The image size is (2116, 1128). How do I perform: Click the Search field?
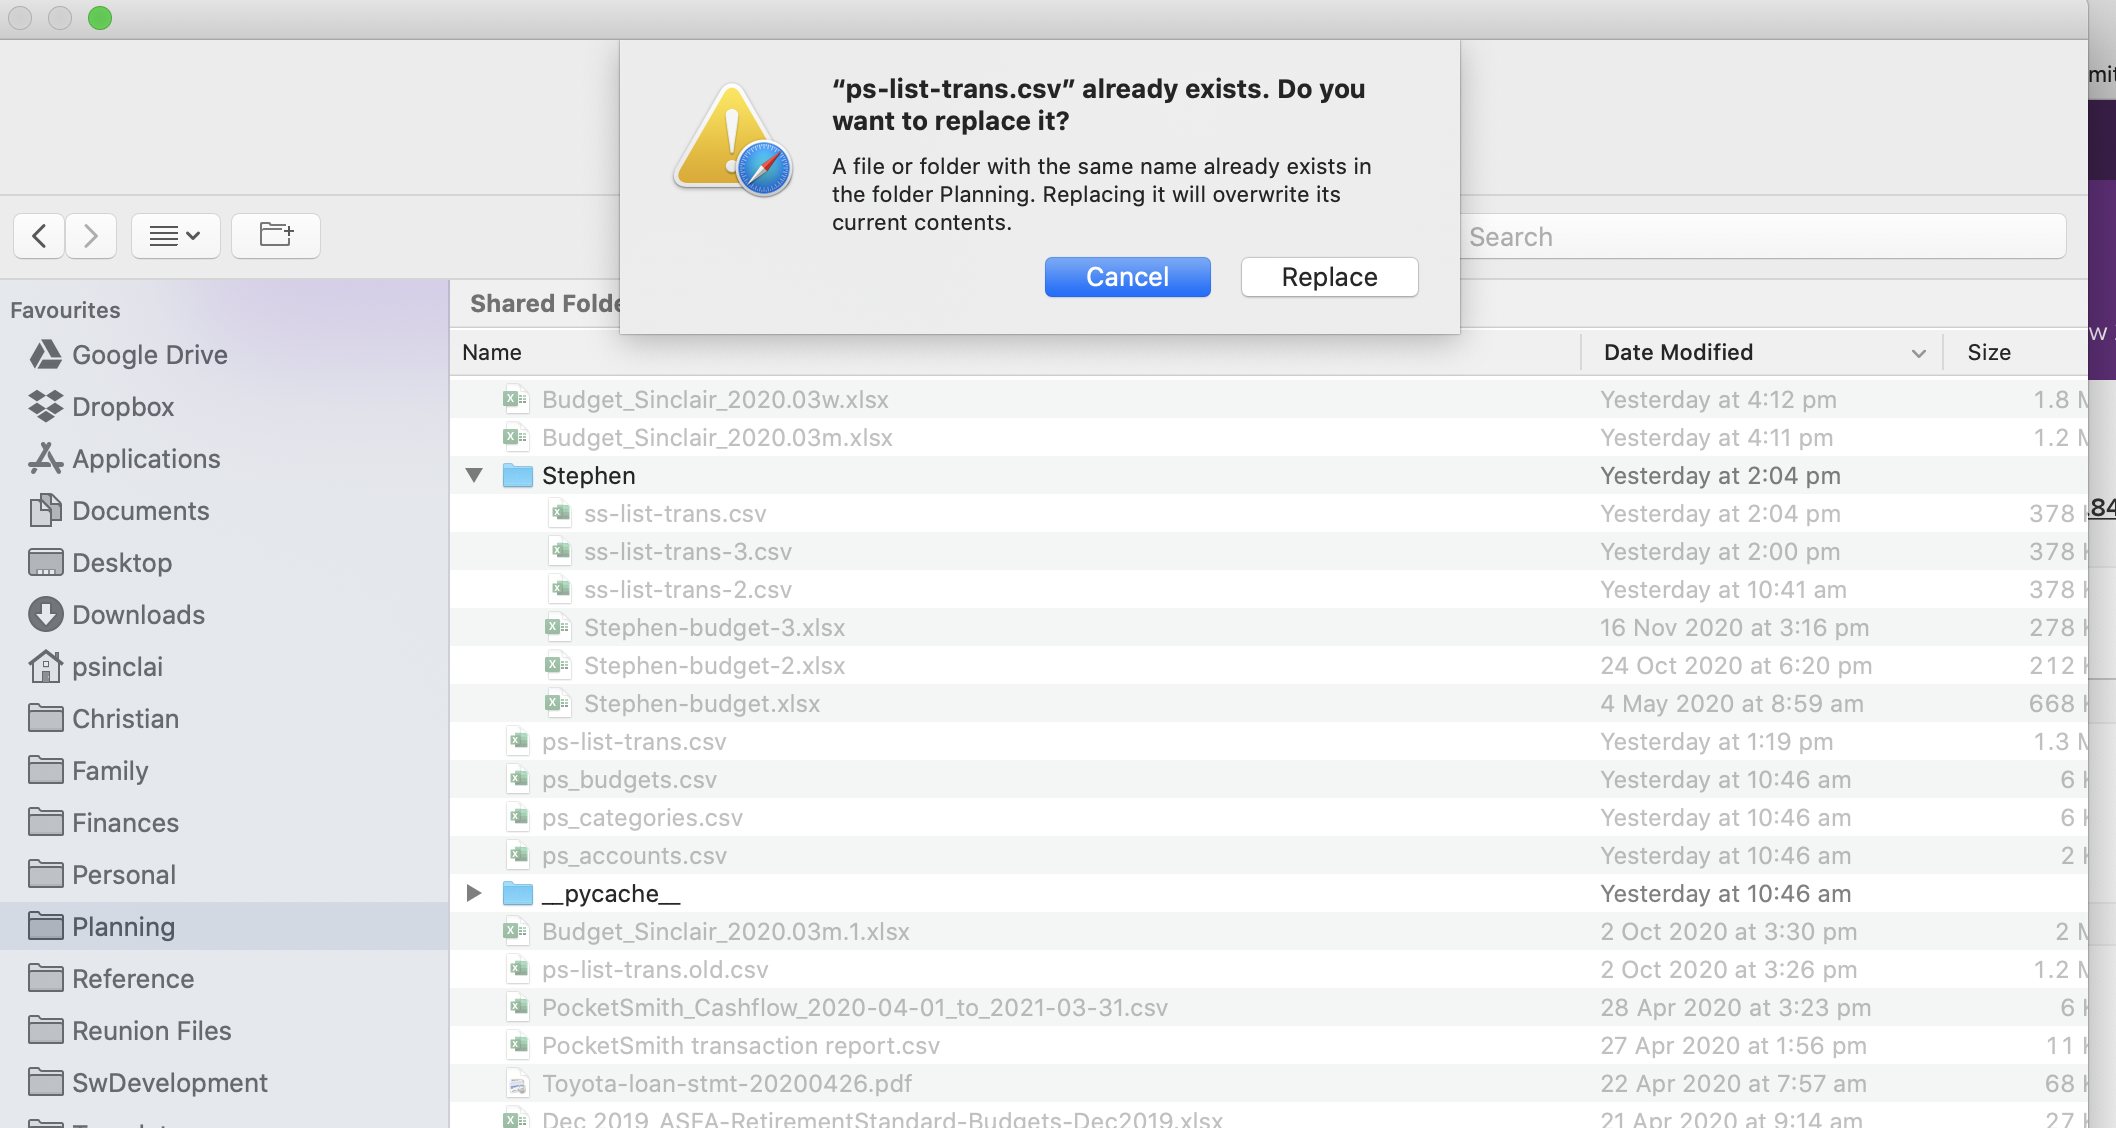tap(1760, 237)
